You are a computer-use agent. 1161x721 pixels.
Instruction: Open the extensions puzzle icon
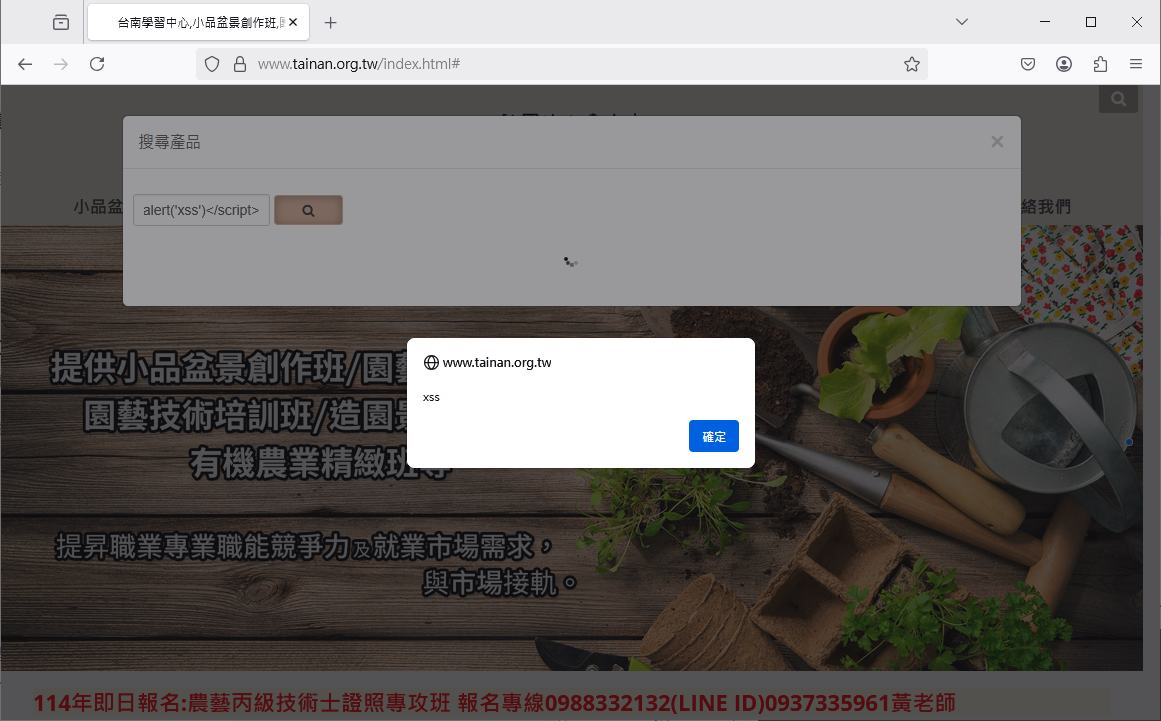[x=1100, y=64]
